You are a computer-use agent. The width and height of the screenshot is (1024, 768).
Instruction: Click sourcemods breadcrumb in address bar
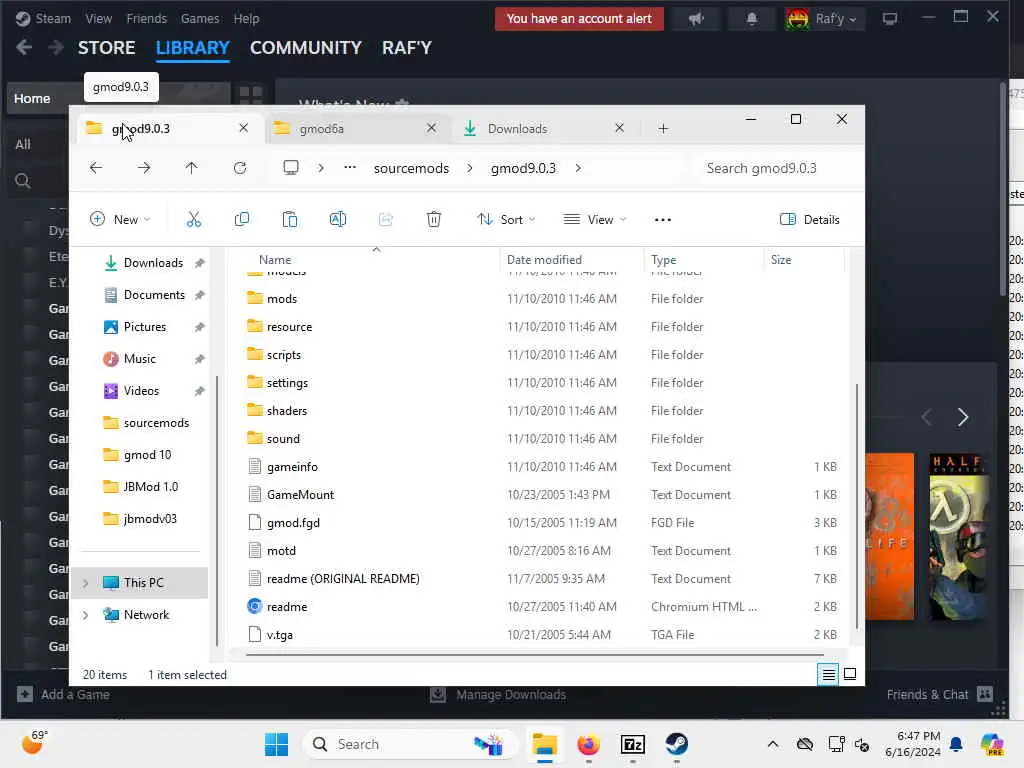[x=411, y=168]
